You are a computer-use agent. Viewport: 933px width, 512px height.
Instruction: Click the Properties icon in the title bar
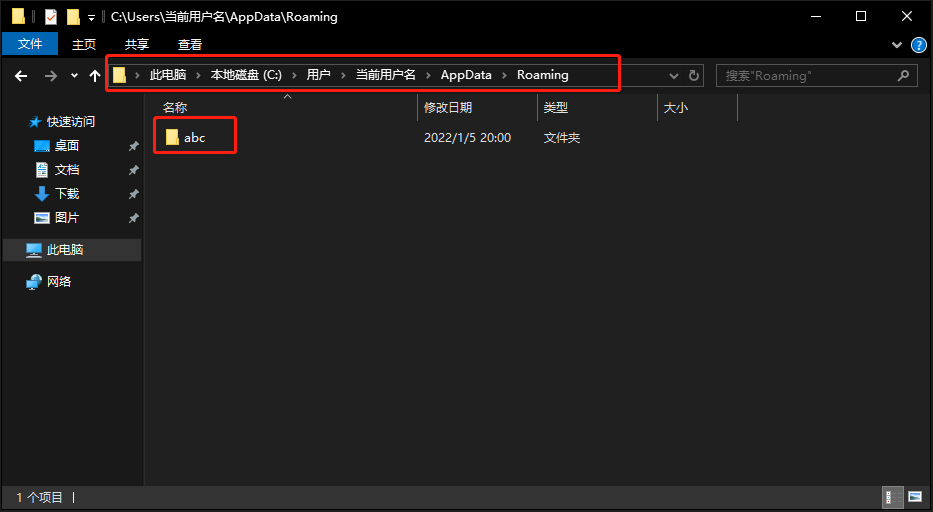pos(51,17)
